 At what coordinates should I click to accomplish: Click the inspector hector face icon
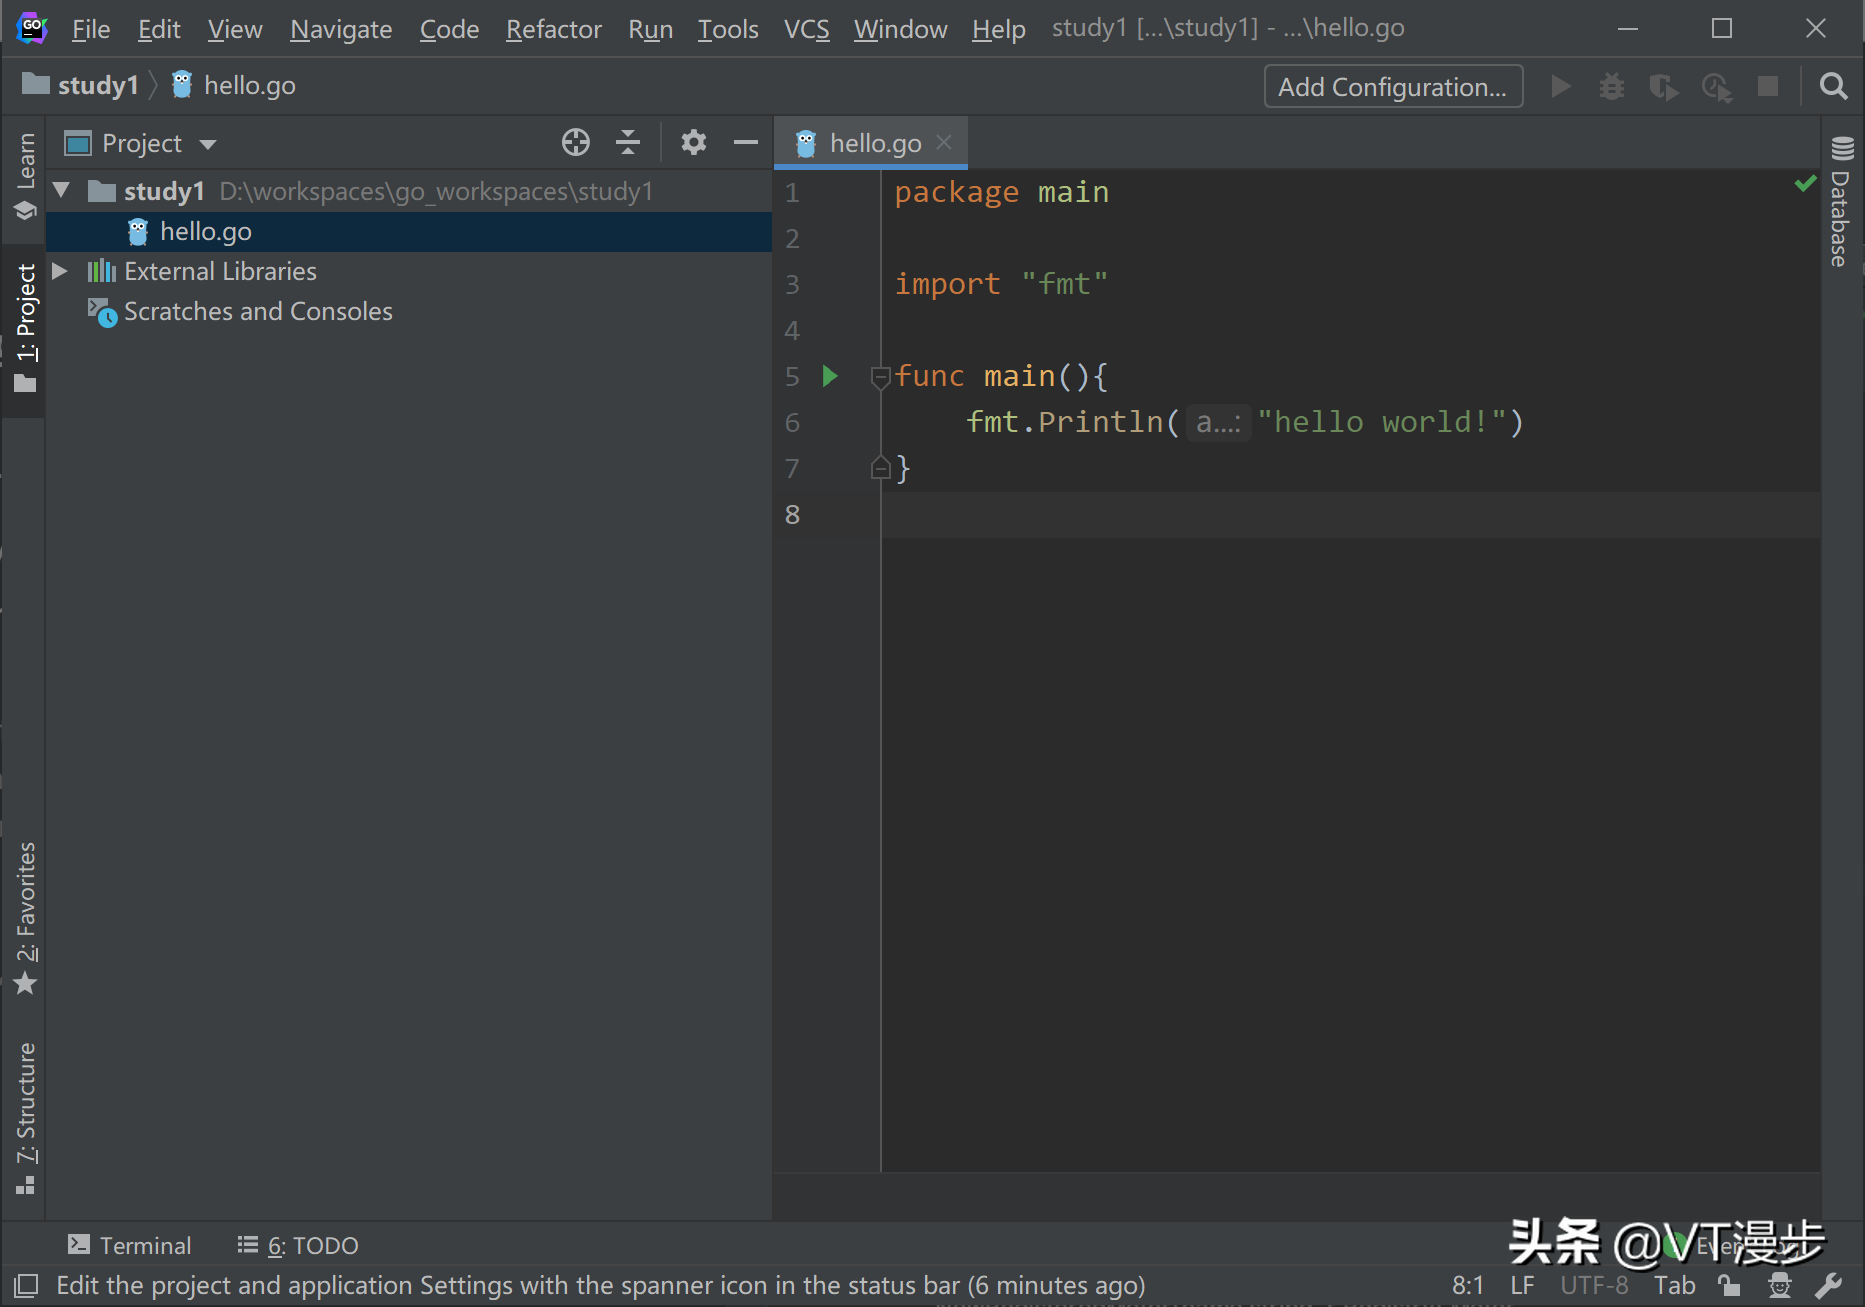pyautogui.click(x=1780, y=1285)
